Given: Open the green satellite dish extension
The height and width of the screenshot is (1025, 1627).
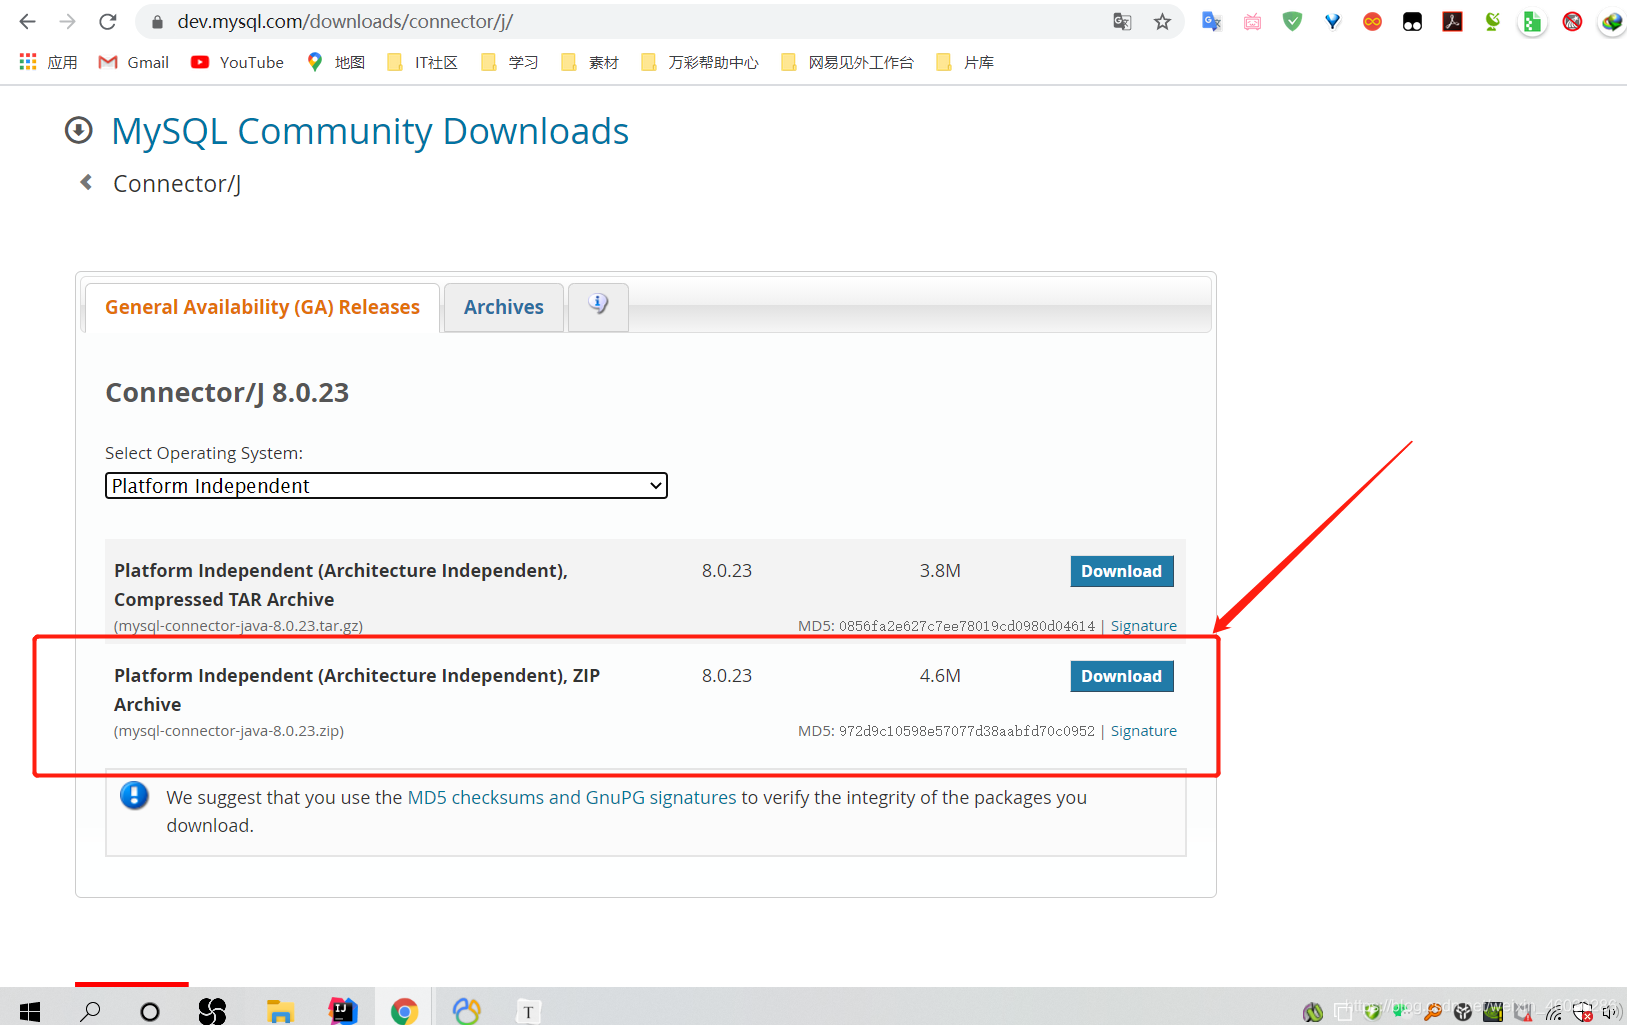Looking at the screenshot, I should pos(1492,21).
